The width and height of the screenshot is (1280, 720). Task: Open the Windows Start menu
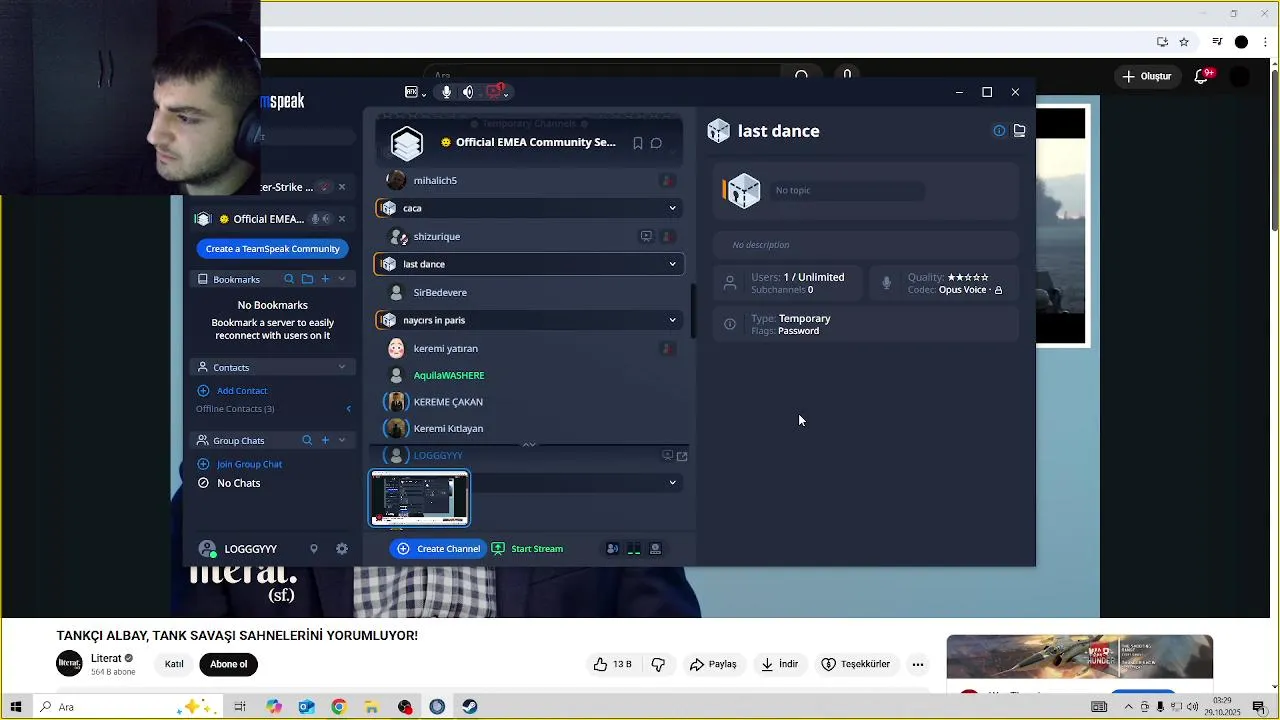15,707
